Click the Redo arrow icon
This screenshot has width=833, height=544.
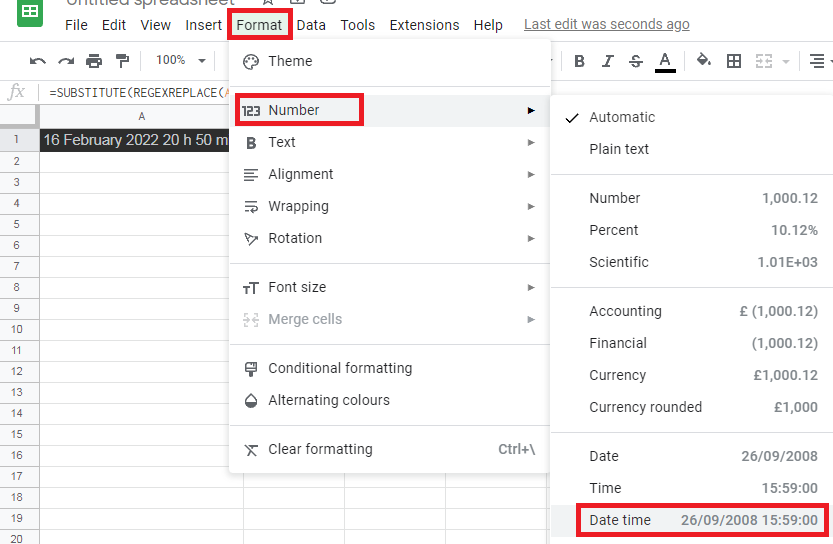(66, 61)
